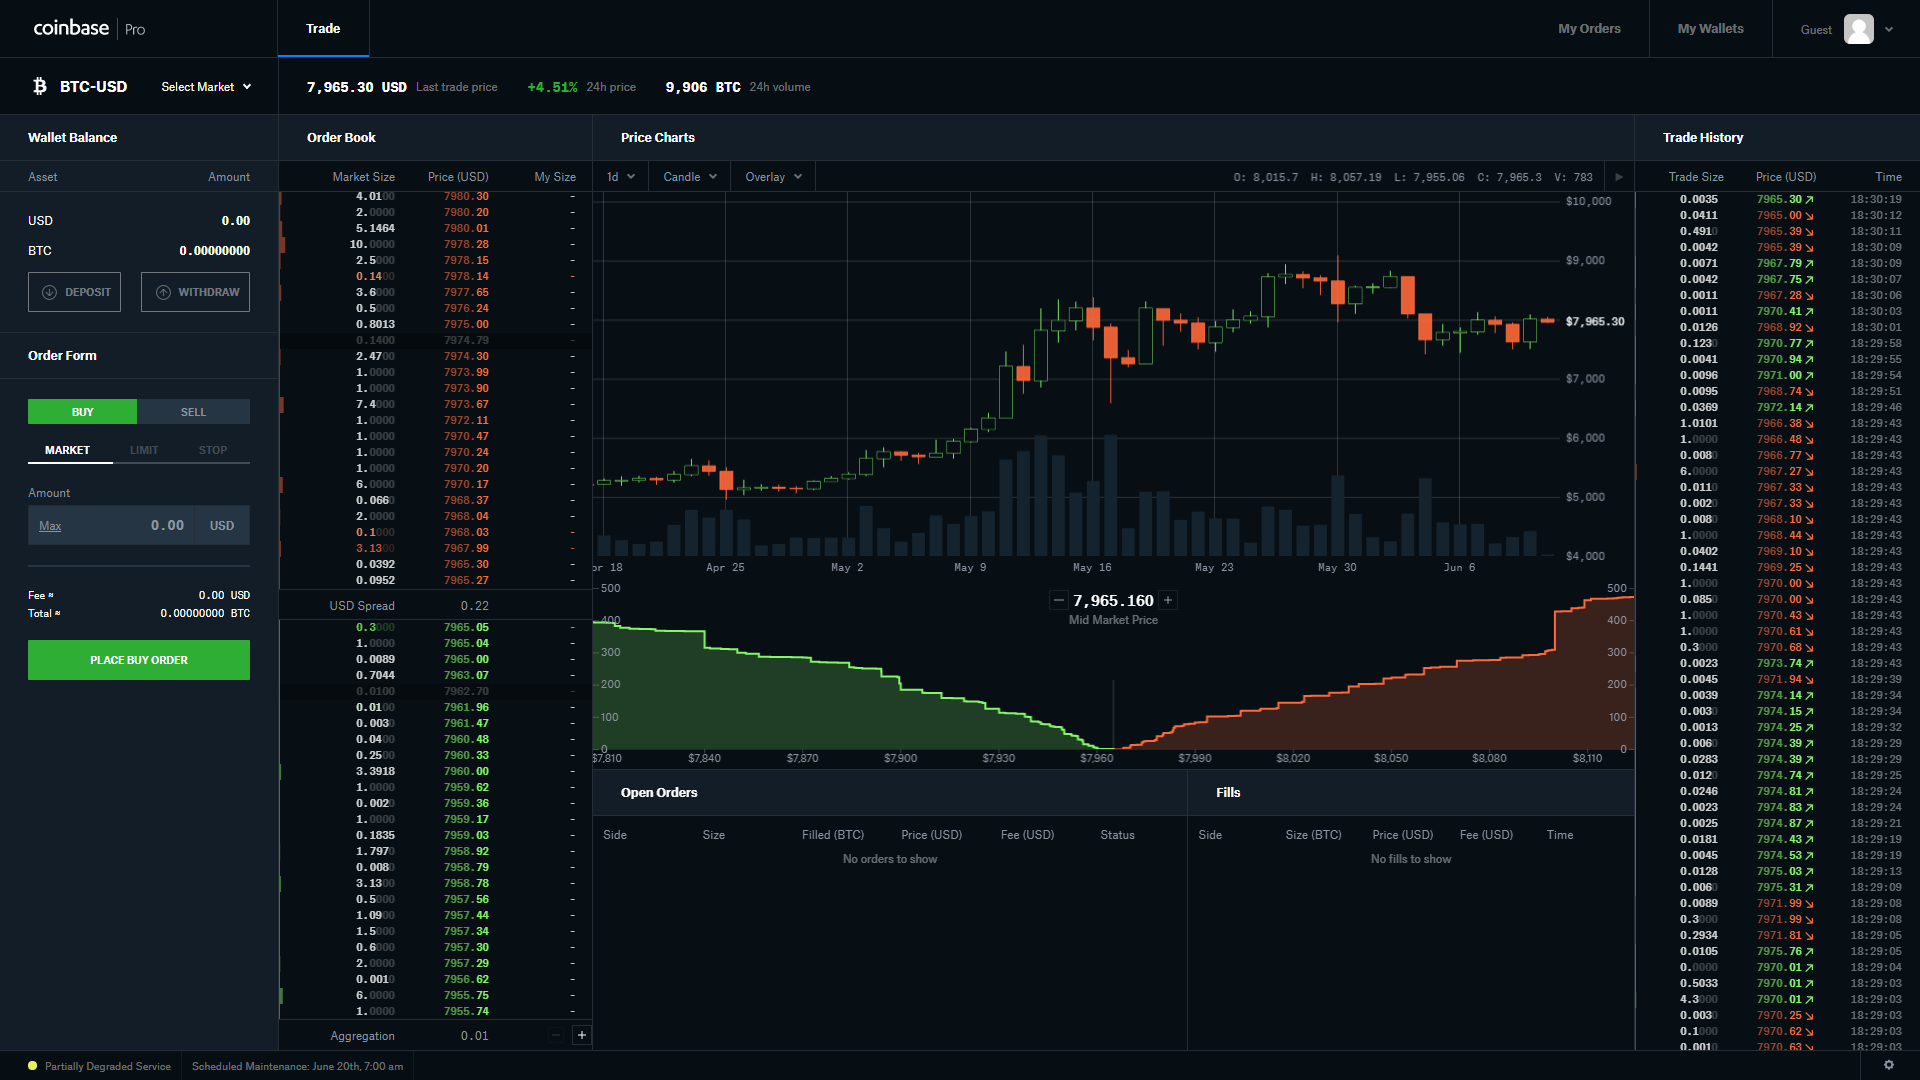Click trade history price 7972.14
Image resolution: width=1920 pixels, height=1080 pixels.
[x=1779, y=407]
